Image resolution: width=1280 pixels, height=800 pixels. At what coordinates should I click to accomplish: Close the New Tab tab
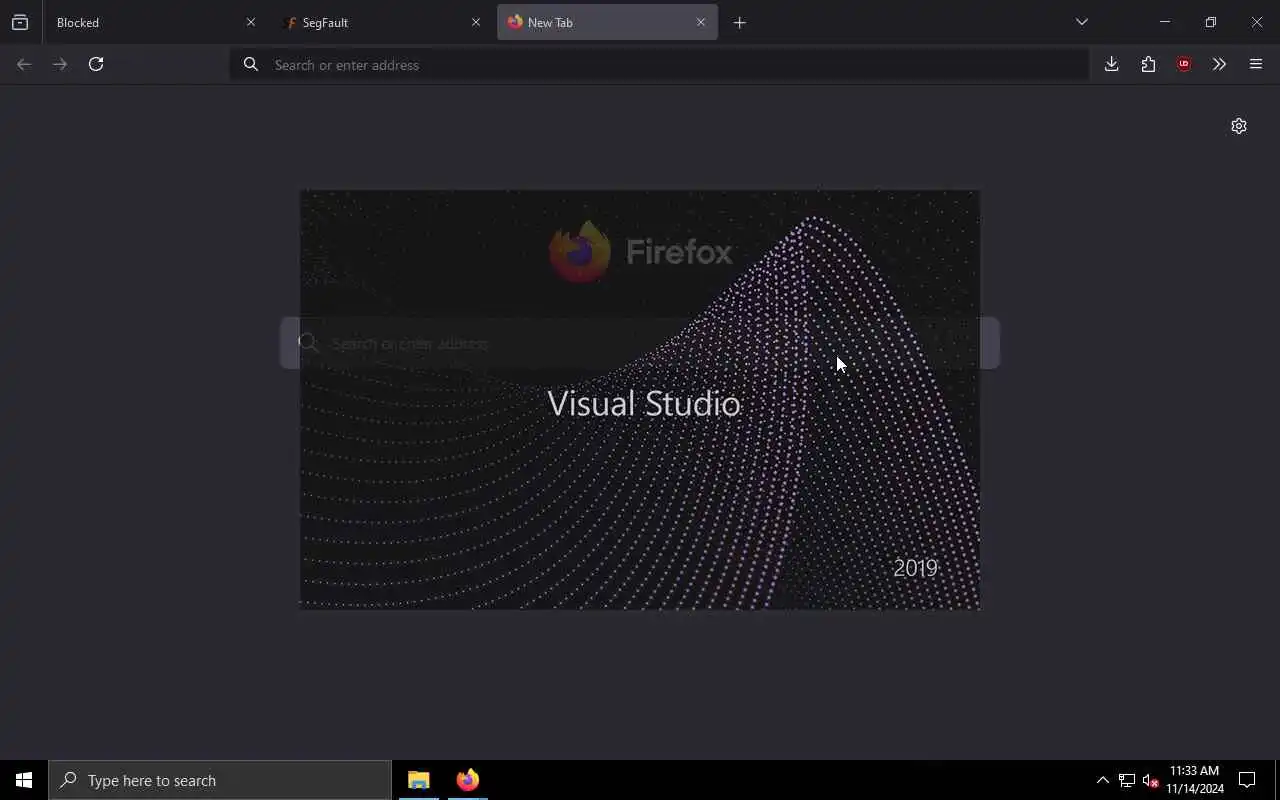701,22
